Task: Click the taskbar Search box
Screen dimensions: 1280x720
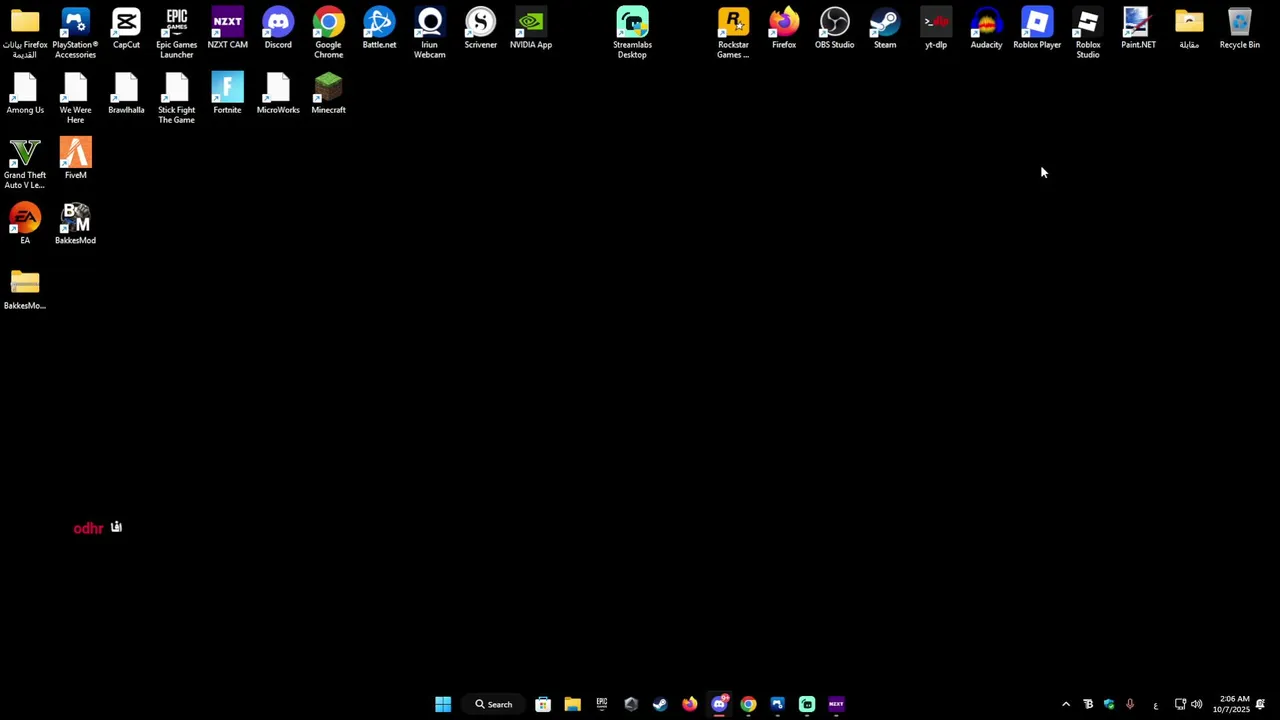Action: [494, 704]
